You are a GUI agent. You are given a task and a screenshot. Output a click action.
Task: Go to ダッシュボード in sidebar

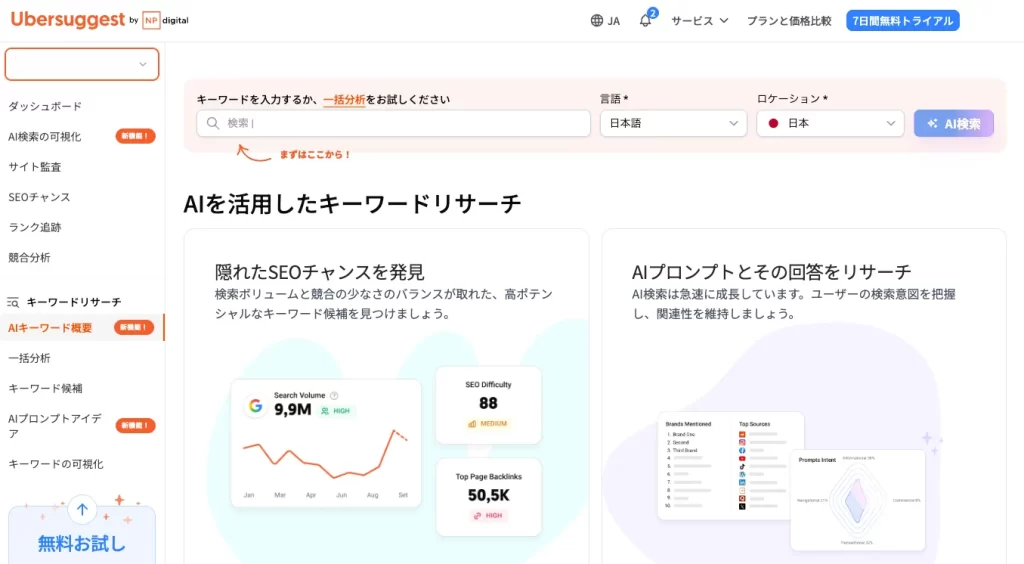tap(45, 106)
